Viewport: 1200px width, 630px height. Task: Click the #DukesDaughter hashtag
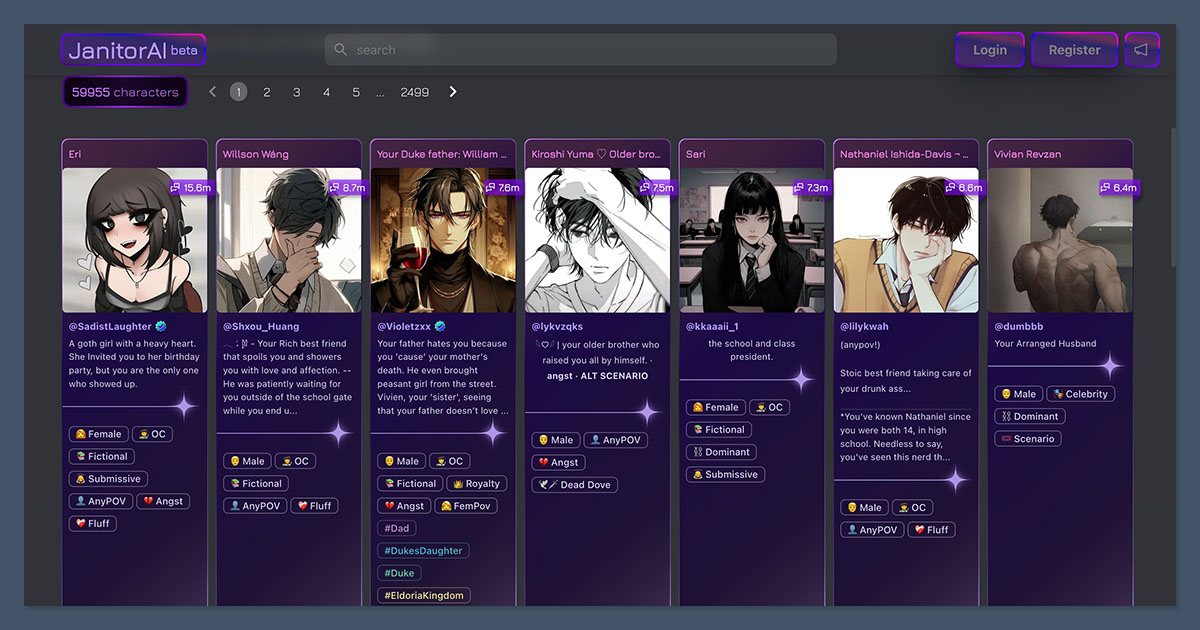(x=423, y=551)
